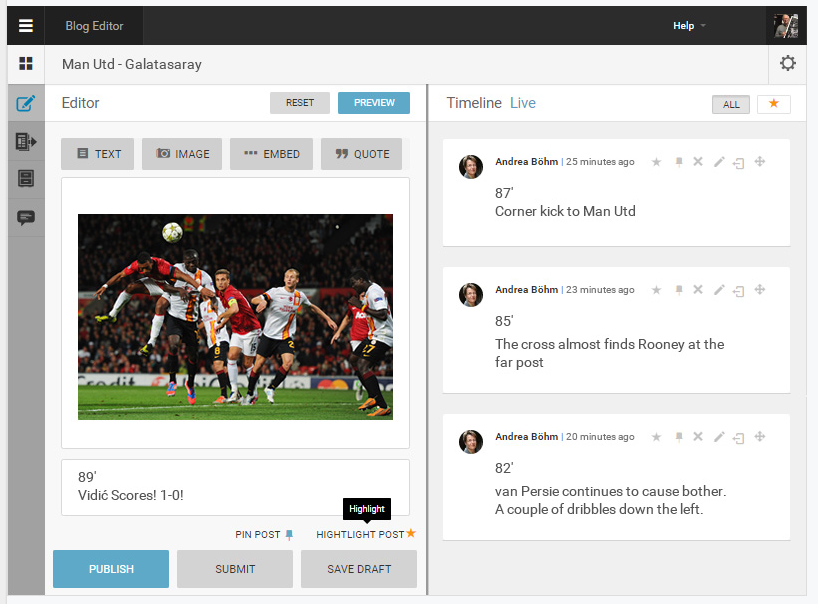Viewport: 818px width, 604px height.
Task: Pin the 87' Corner kick timeline post
Action: click(x=679, y=161)
